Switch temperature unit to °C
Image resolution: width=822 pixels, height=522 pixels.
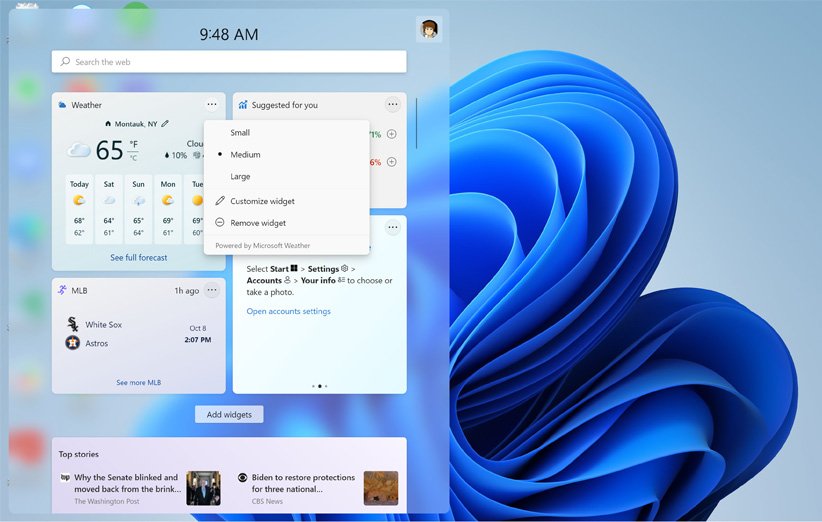pyautogui.click(x=134, y=158)
